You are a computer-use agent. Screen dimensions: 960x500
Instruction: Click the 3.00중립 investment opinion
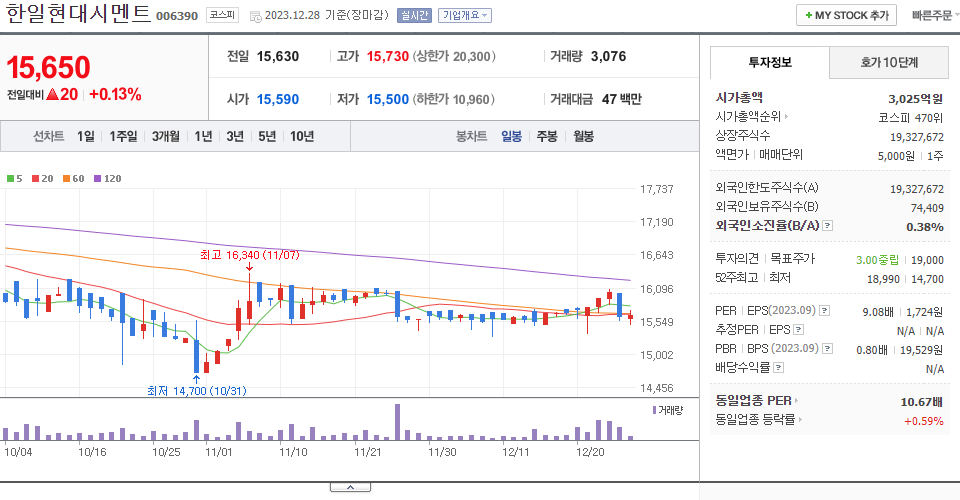(877, 260)
